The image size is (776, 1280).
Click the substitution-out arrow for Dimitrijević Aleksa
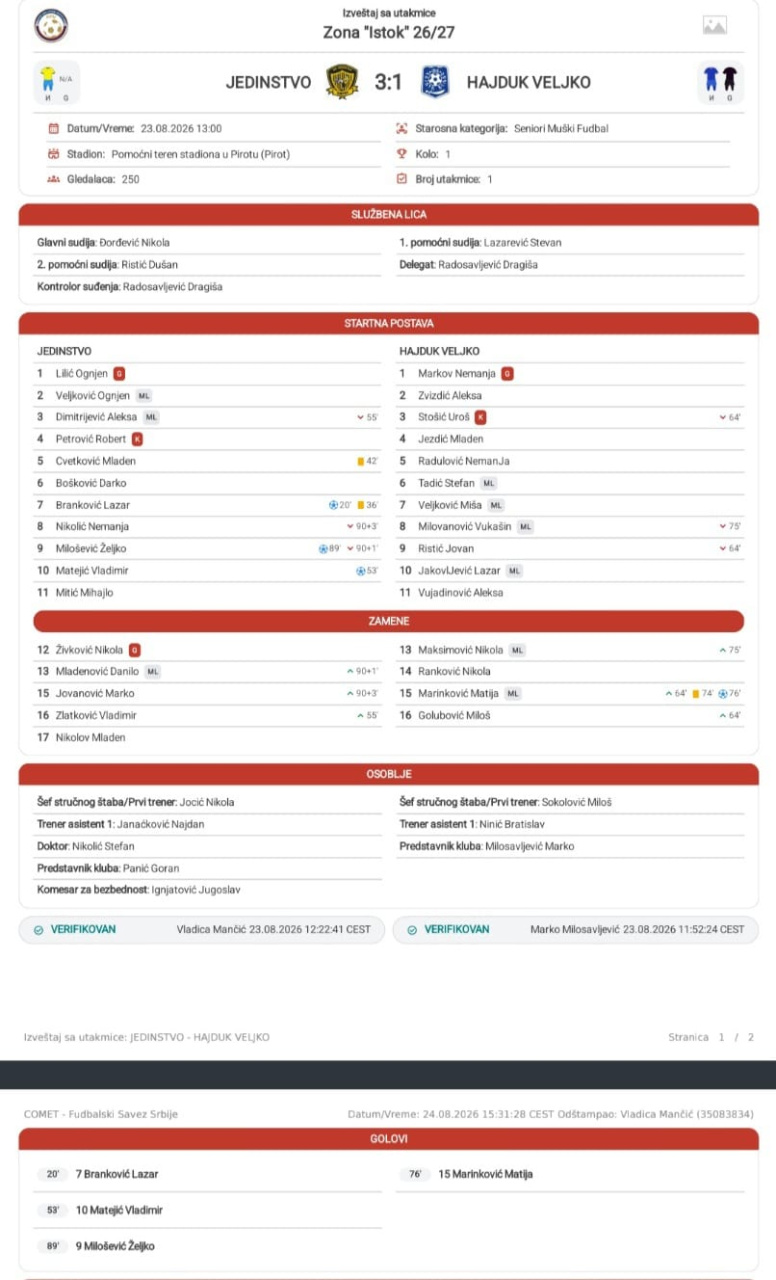(x=360, y=417)
